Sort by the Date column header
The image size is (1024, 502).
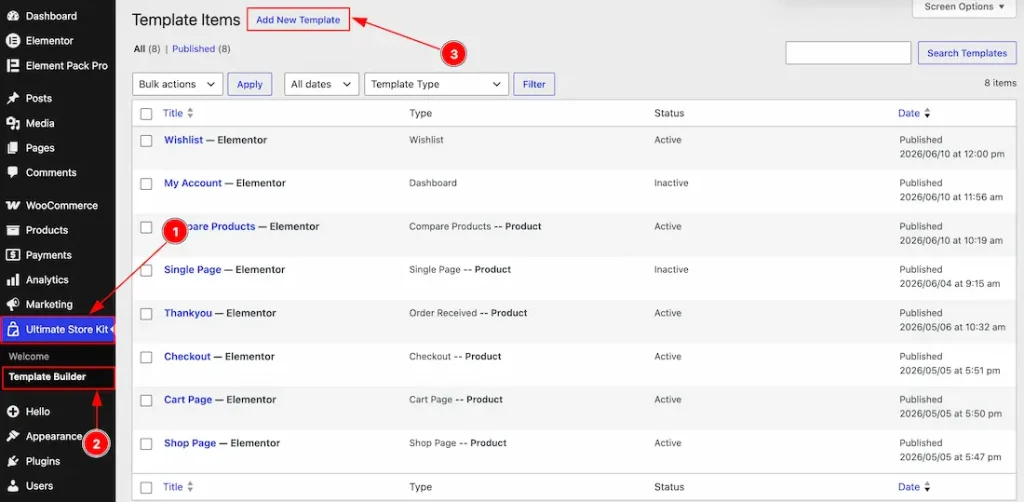909,113
